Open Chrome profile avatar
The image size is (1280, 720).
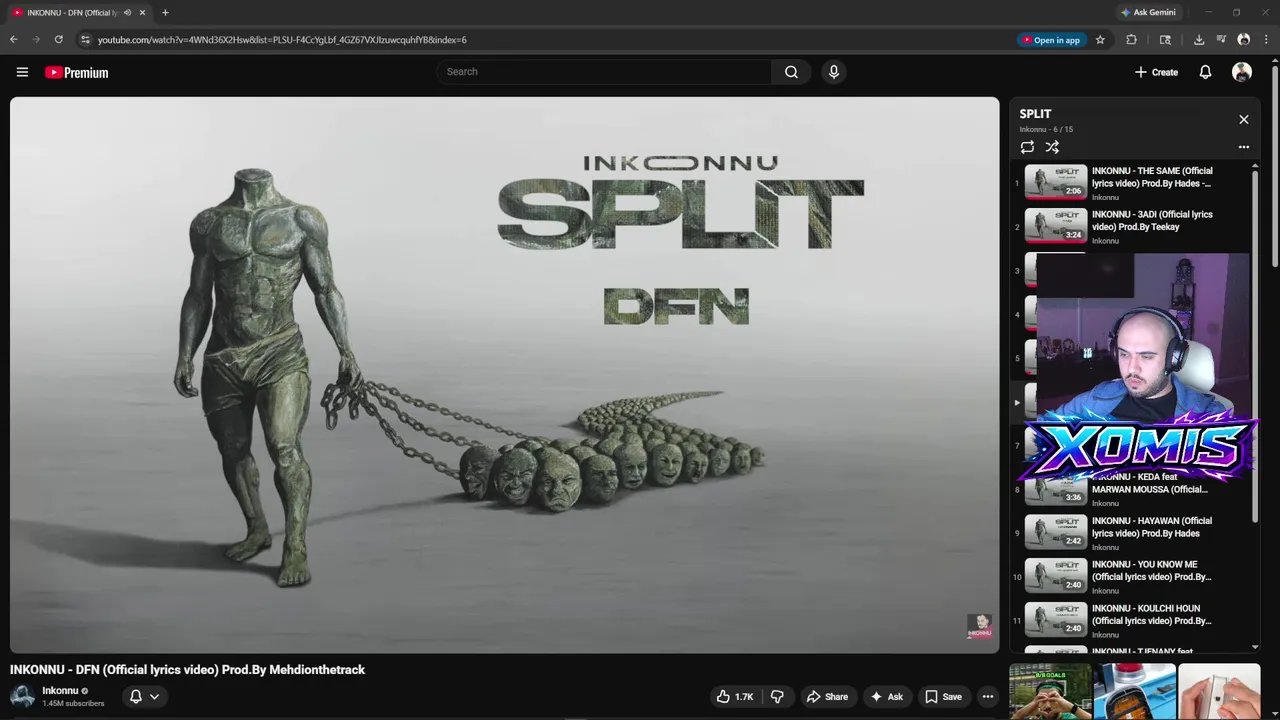pos(1244,40)
